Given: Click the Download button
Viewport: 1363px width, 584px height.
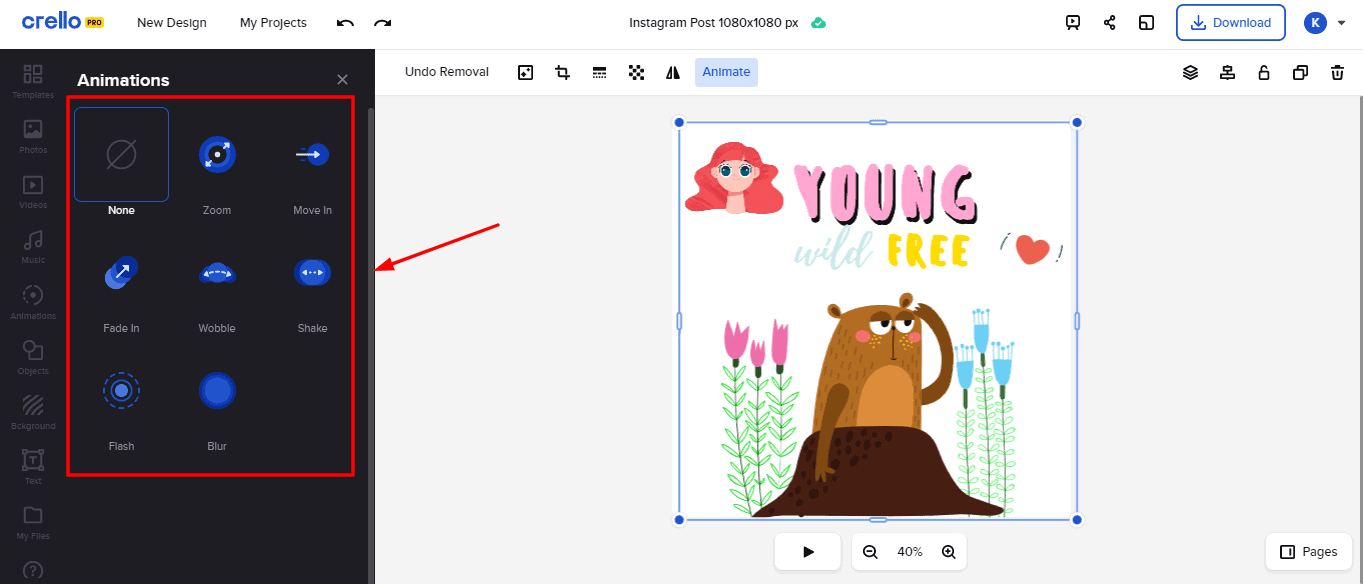Looking at the screenshot, I should click(1230, 23).
